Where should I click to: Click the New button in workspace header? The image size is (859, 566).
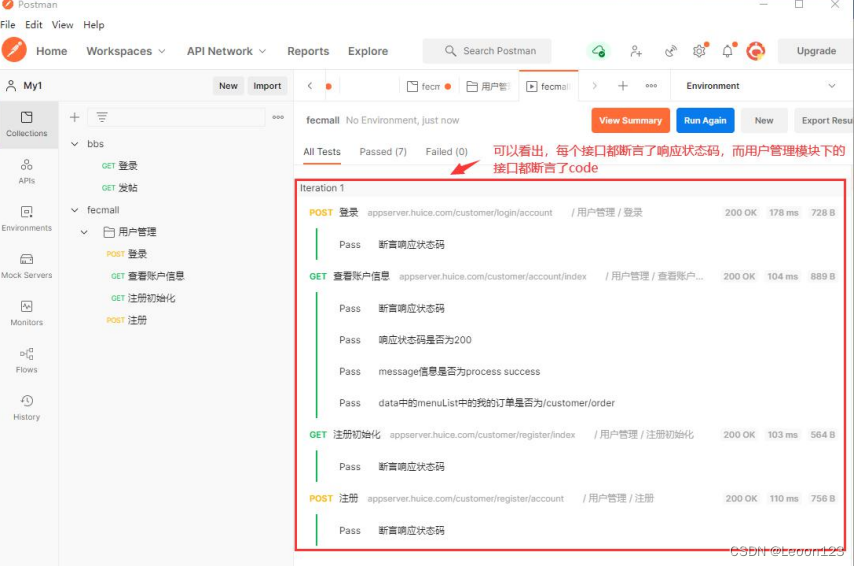tap(228, 86)
